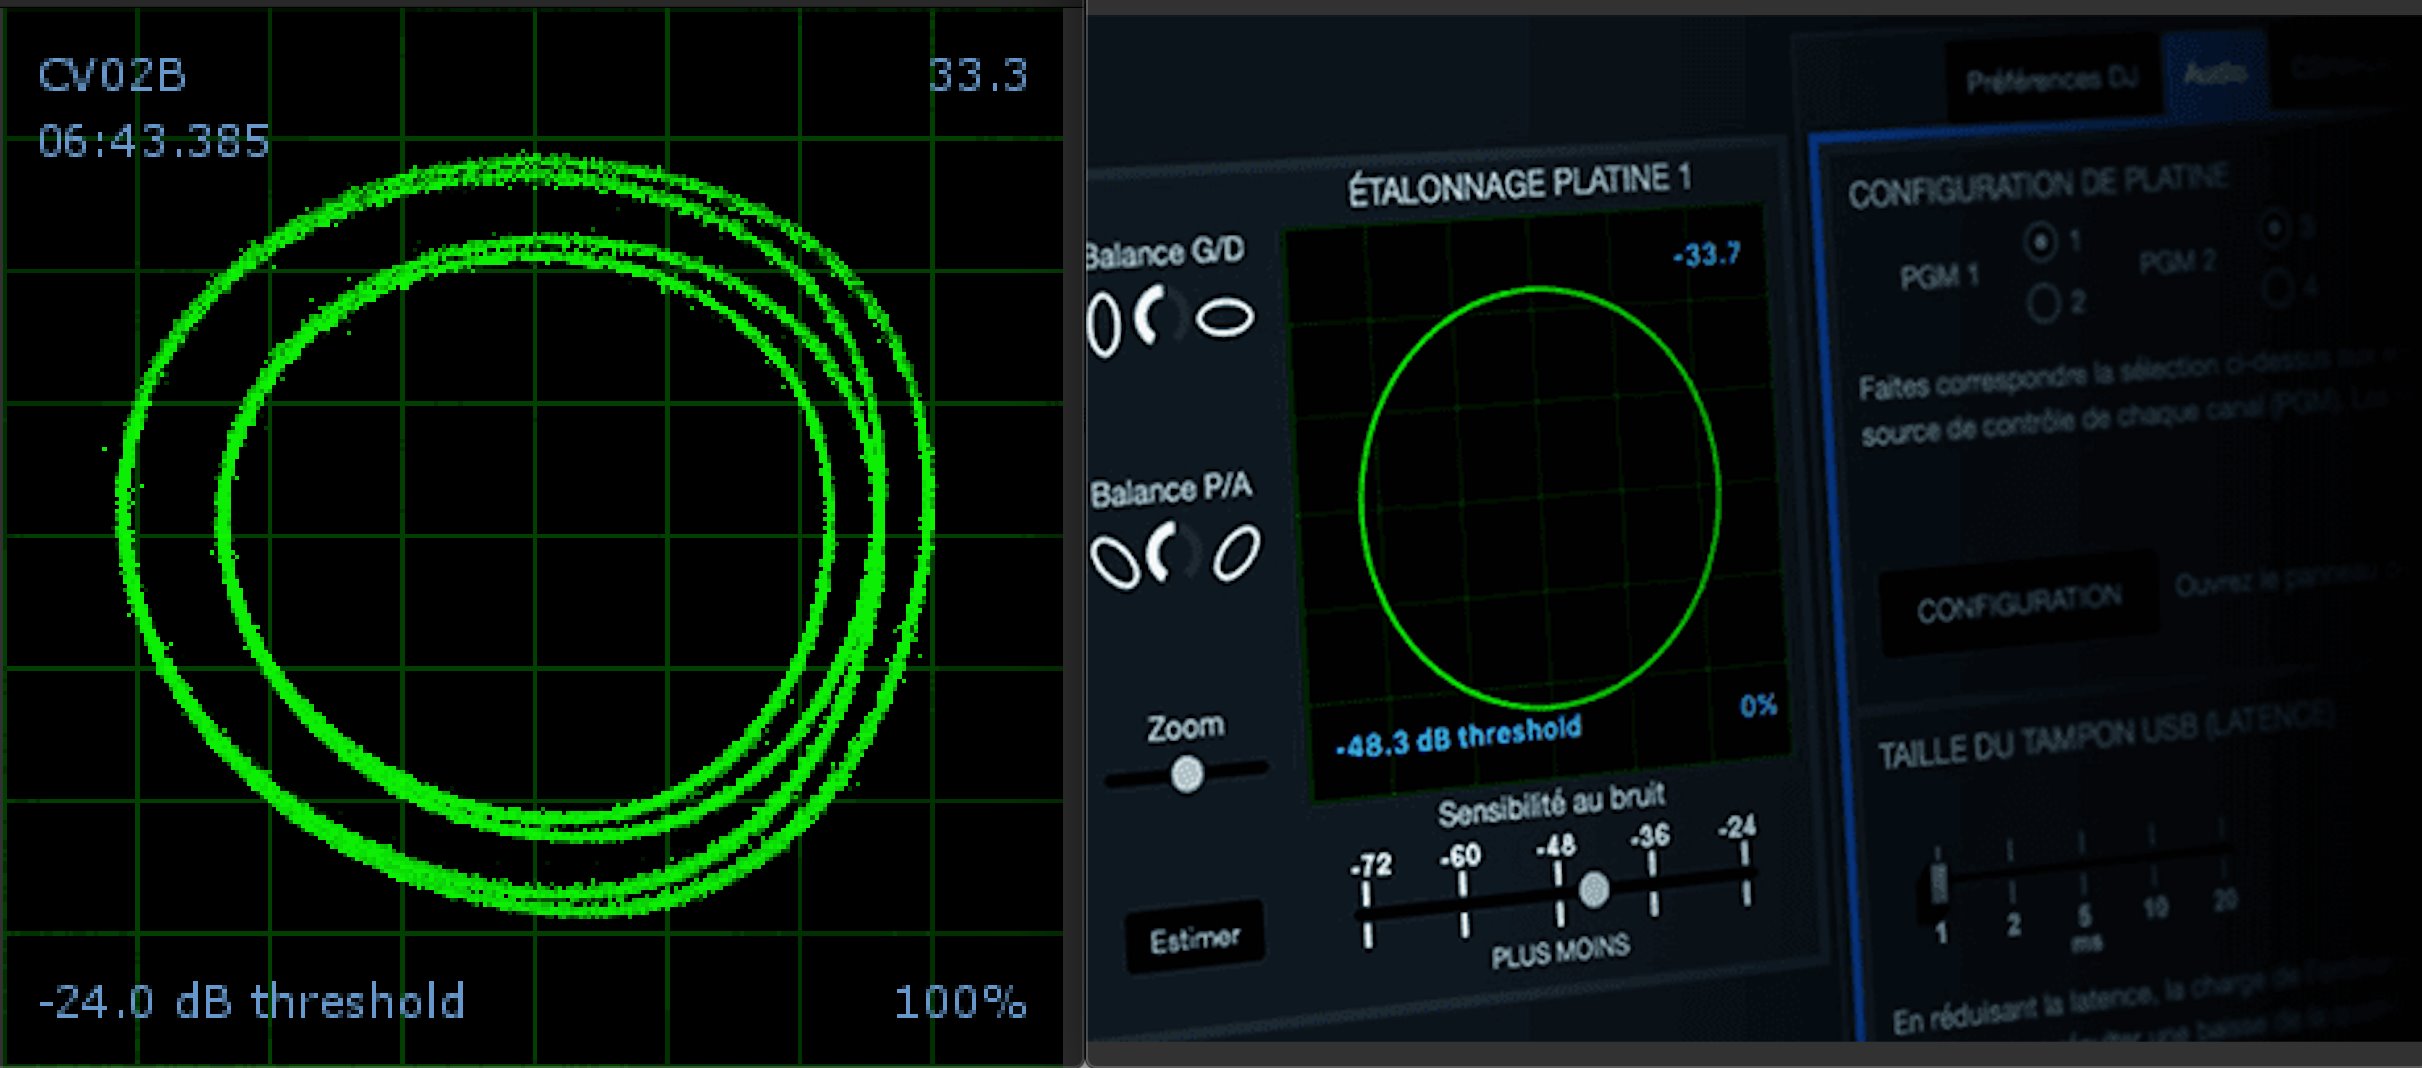Click the CONFIGURATION button
The width and height of the screenshot is (2422, 1068).
(2018, 604)
